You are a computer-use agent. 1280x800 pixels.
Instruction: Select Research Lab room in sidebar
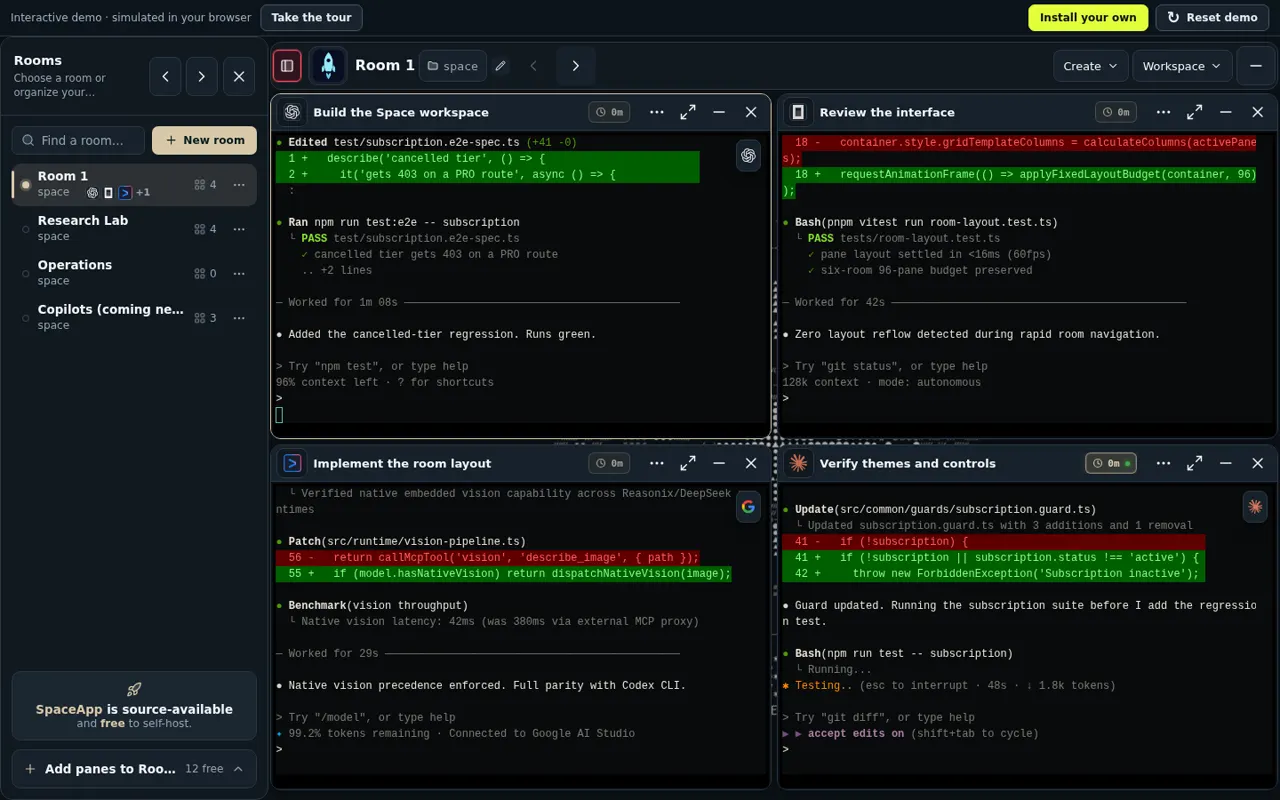pos(134,228)
